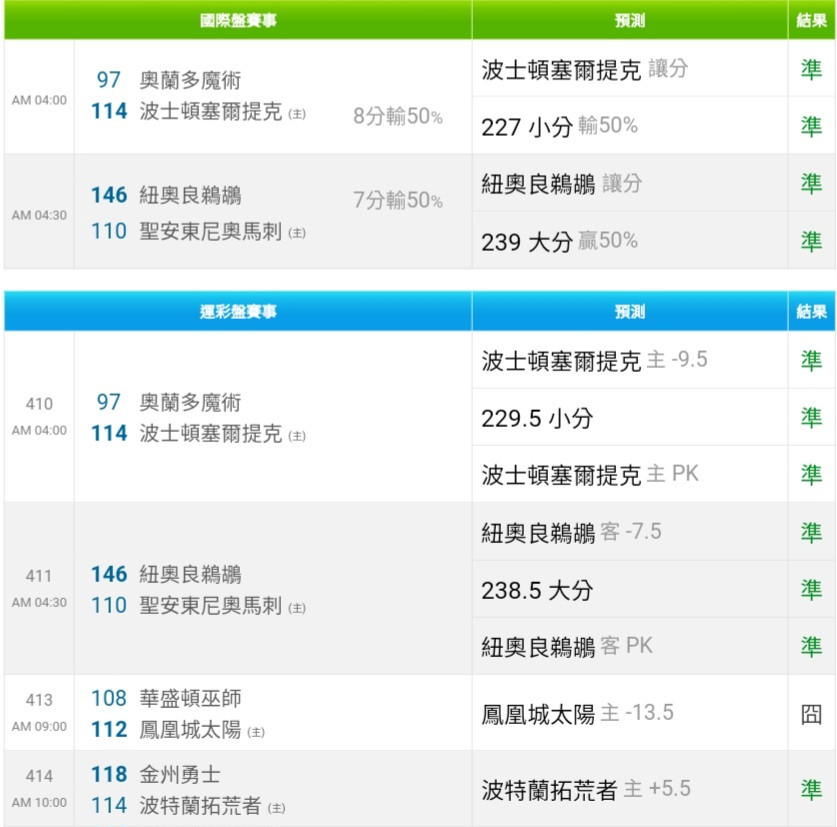
Task: Click the 準 result beside 紐奧良鵜鶘 客 PK
Action: 811,647
